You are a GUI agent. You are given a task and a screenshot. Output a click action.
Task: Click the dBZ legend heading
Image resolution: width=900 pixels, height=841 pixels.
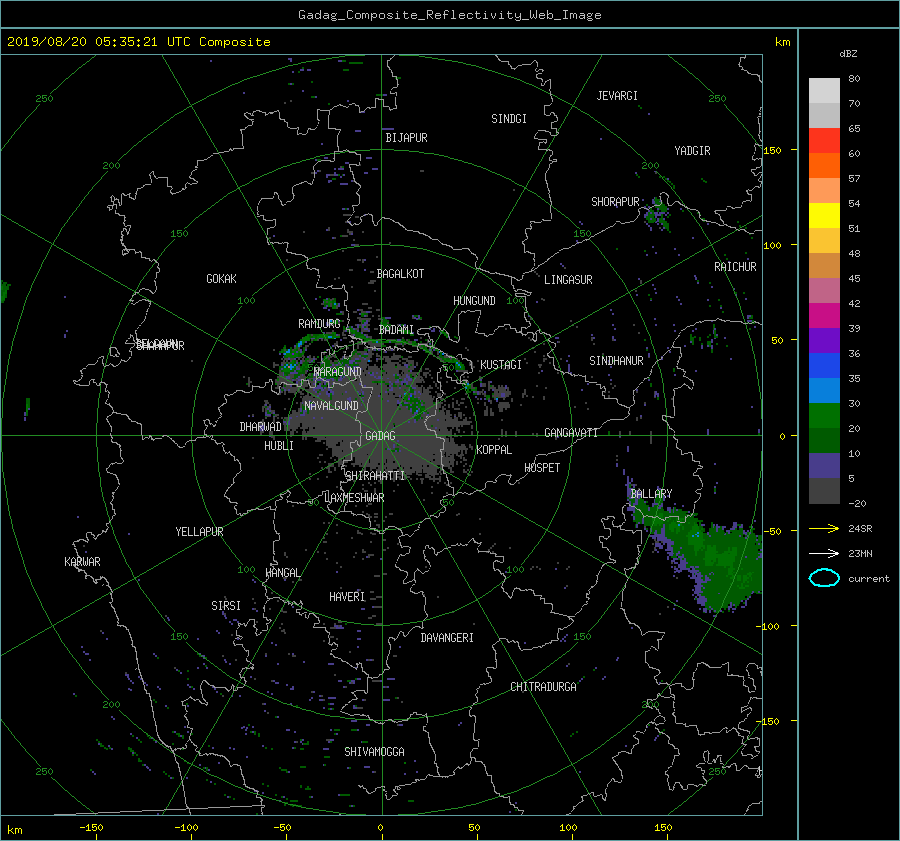[x=848, y=54]
